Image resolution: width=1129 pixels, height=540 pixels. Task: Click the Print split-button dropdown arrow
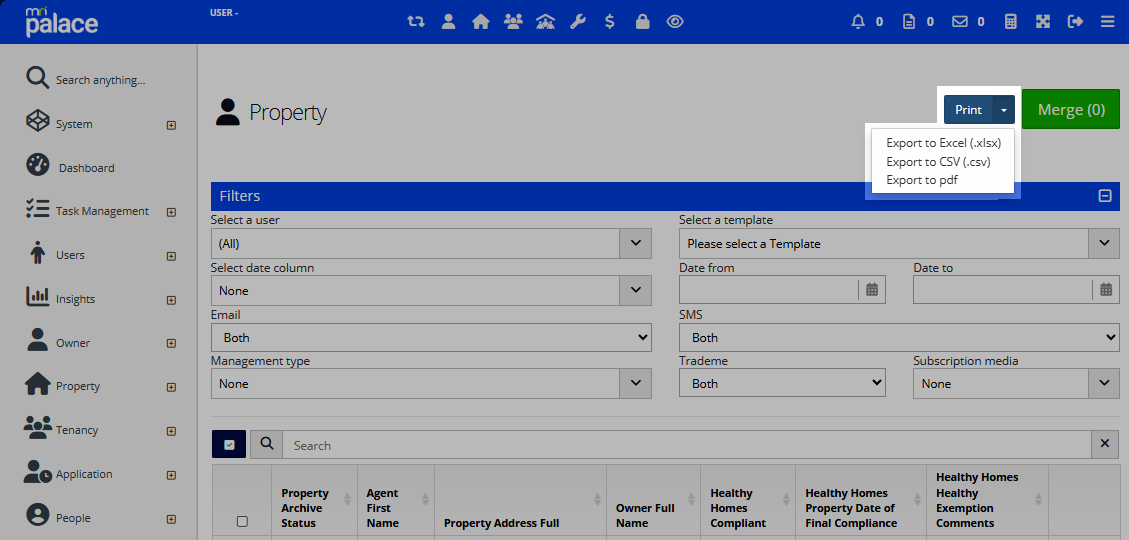coord(1004,109)
